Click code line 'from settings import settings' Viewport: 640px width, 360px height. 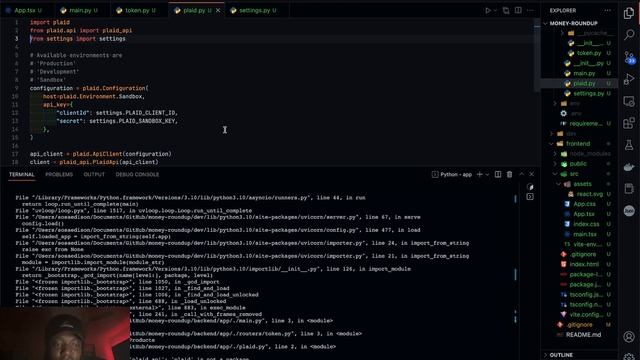pos(78,39)
